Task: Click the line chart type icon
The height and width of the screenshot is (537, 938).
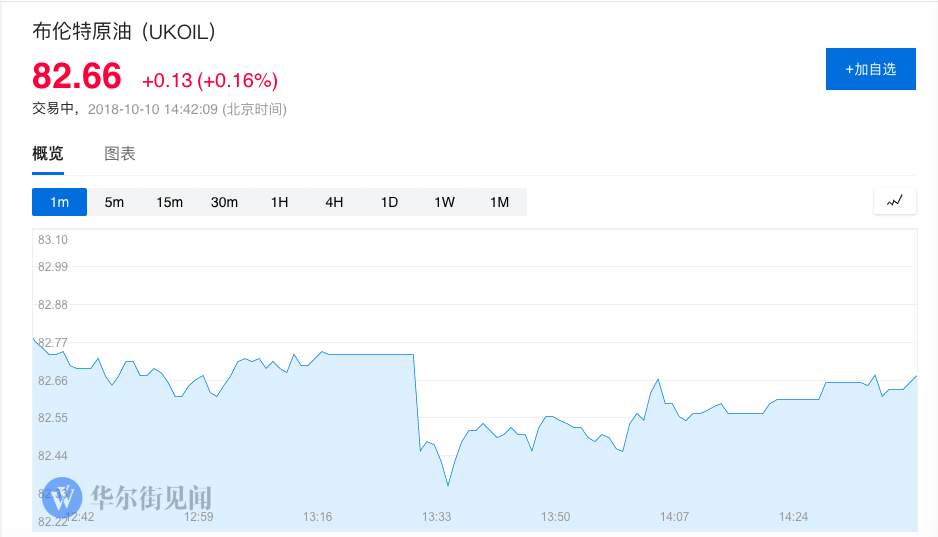Action: (x=894, y=202)
